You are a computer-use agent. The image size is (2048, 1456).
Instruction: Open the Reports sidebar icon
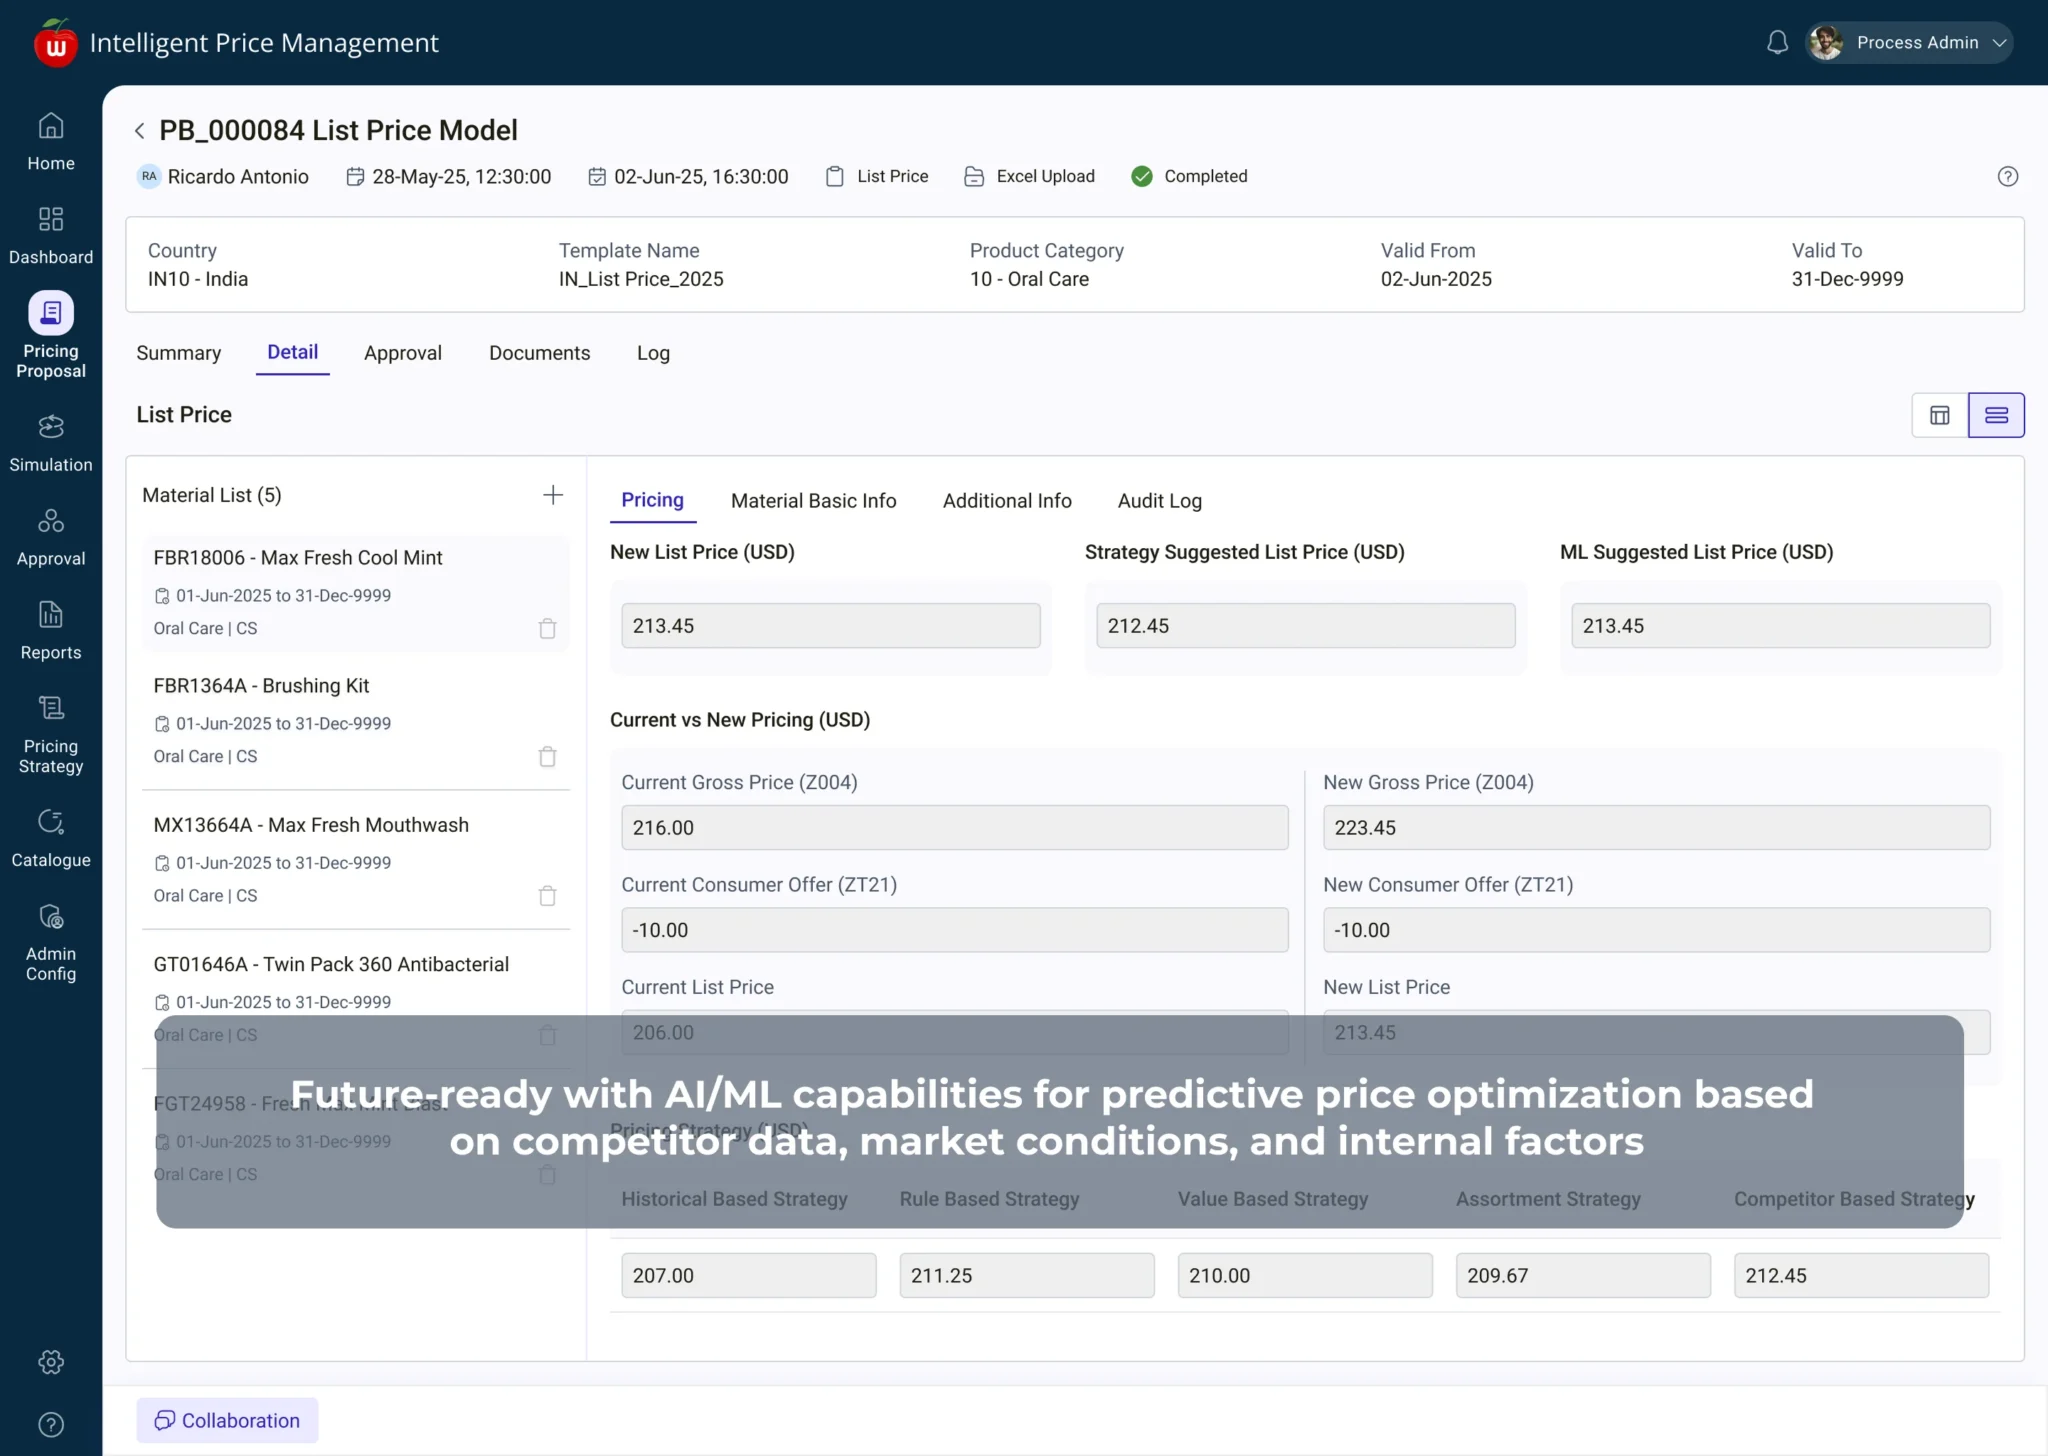click(x=51, y=614)
